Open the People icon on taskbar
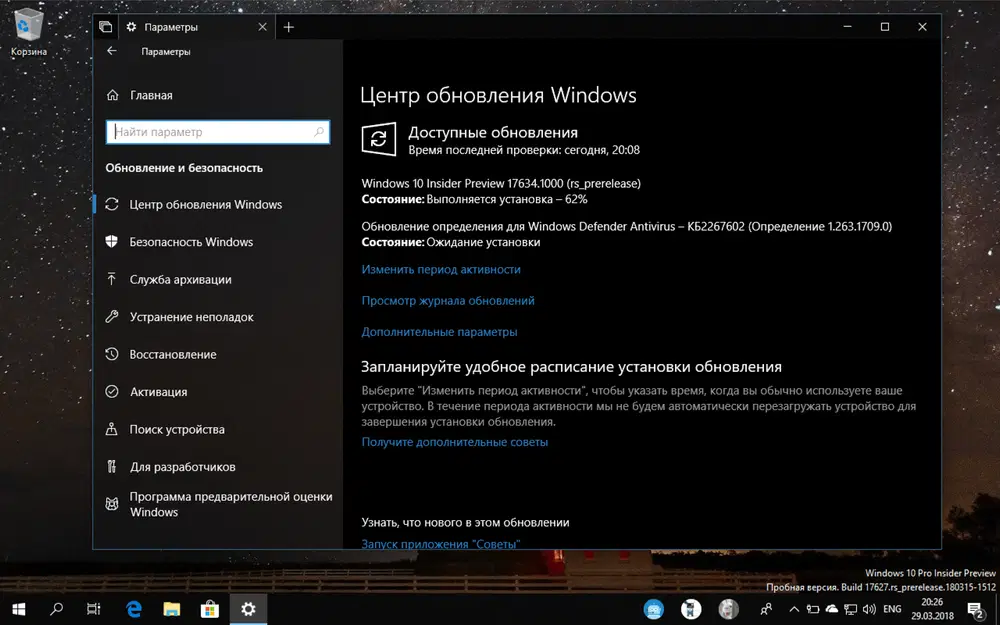1000x625 pixels. click(x=766, y=609)
